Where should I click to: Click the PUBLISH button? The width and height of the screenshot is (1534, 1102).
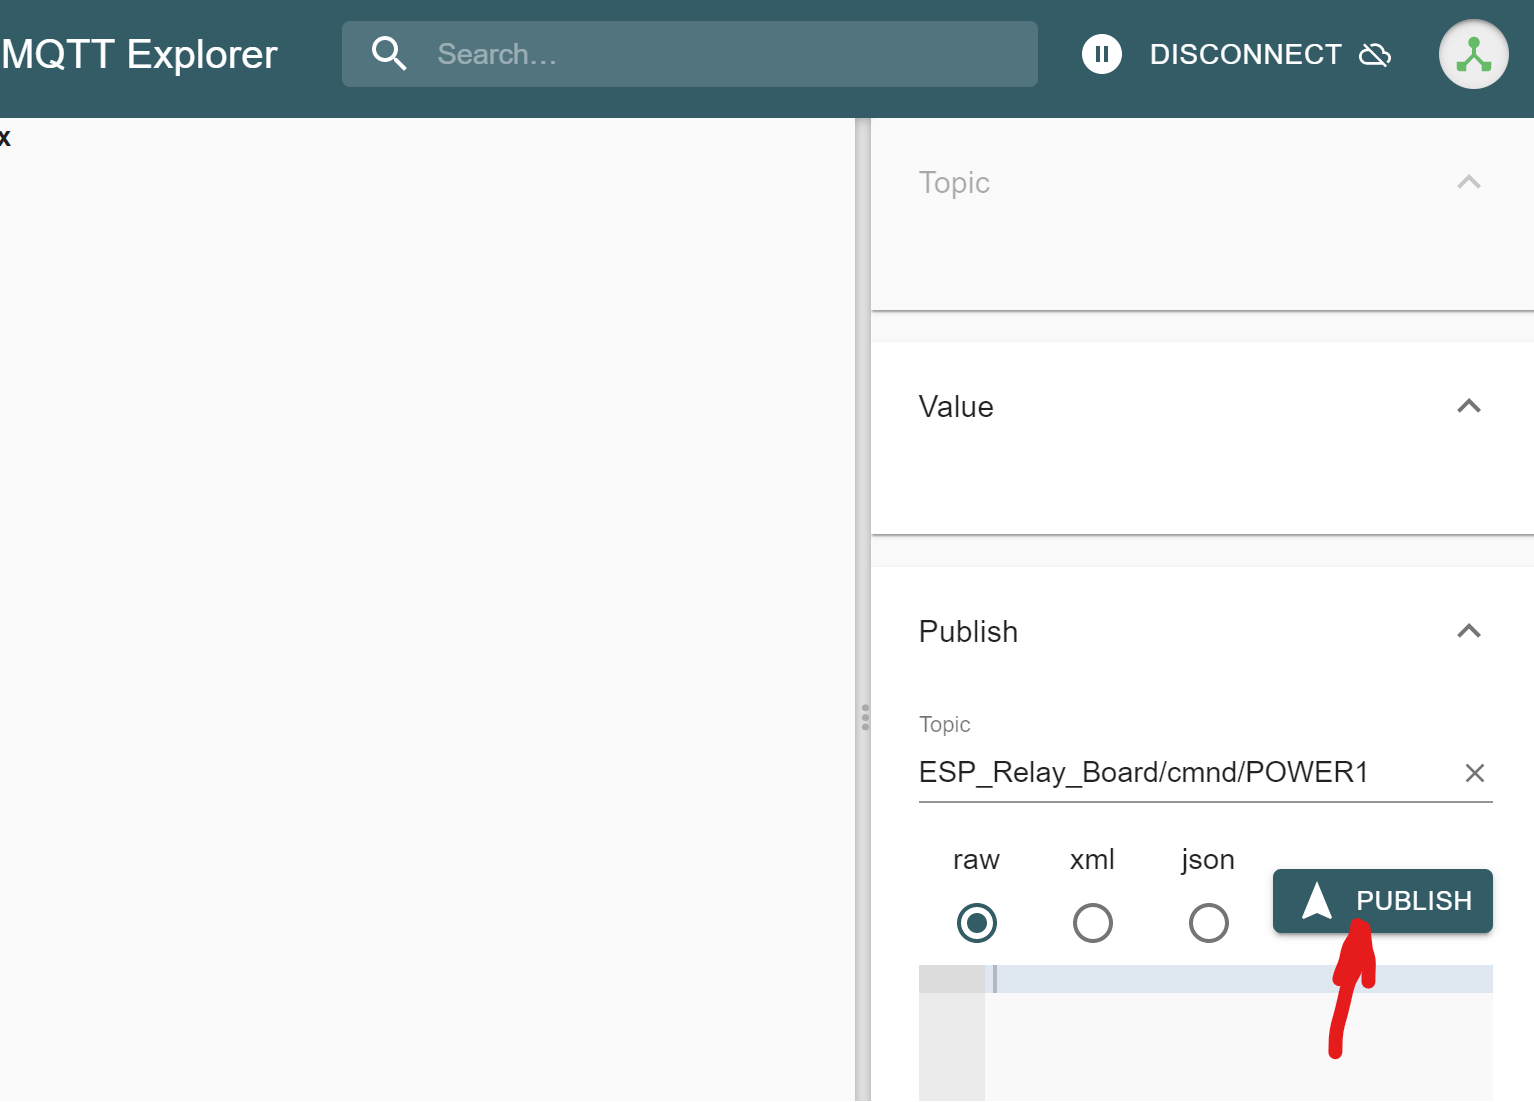click(1382, 901)
